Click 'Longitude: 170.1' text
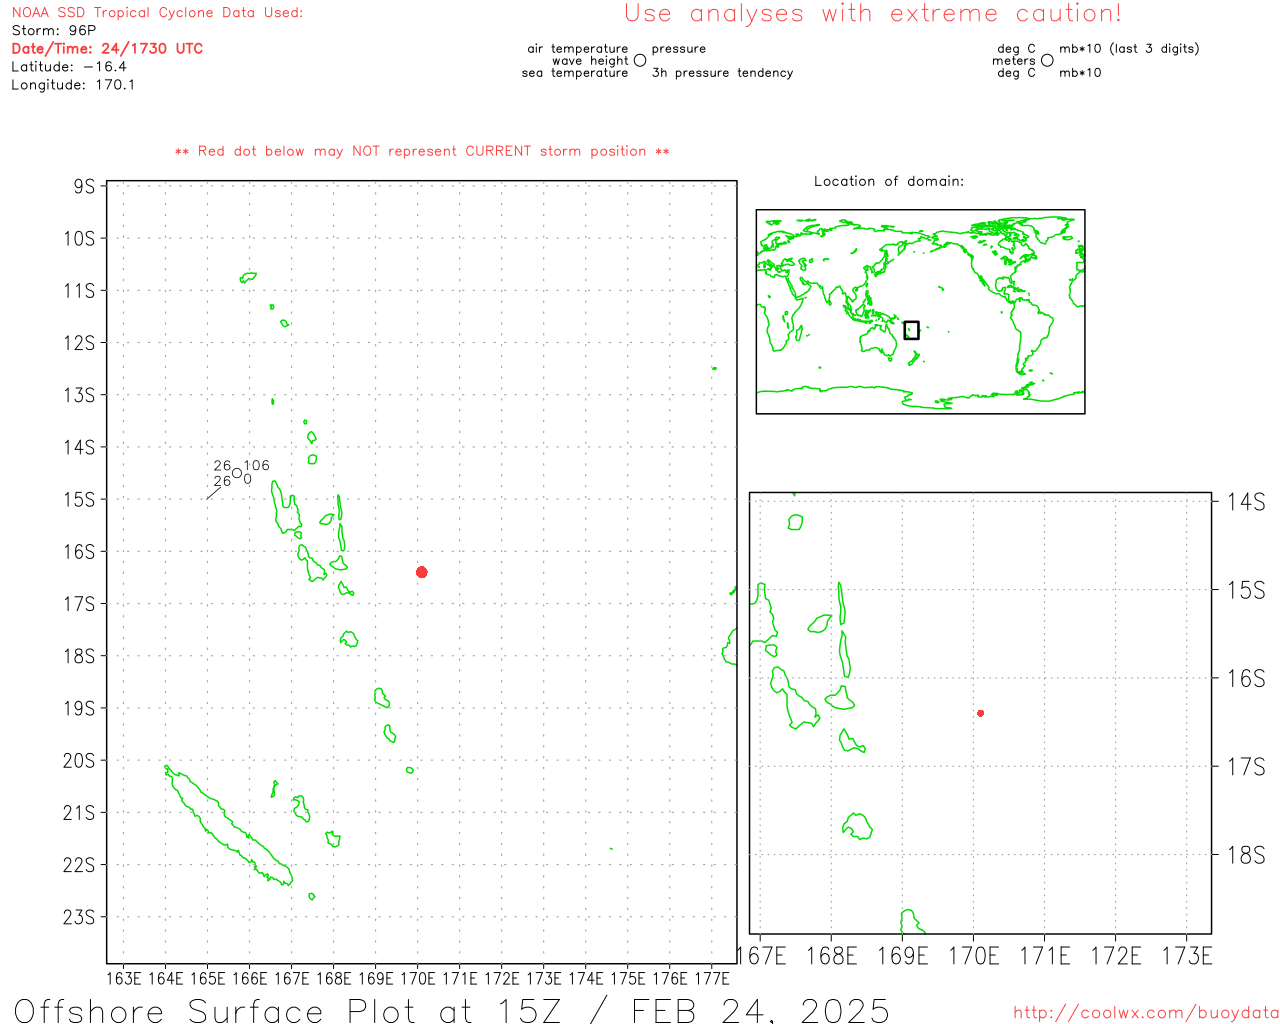The height and width of the screenshot is (1024, 1280). coord(73,85)
